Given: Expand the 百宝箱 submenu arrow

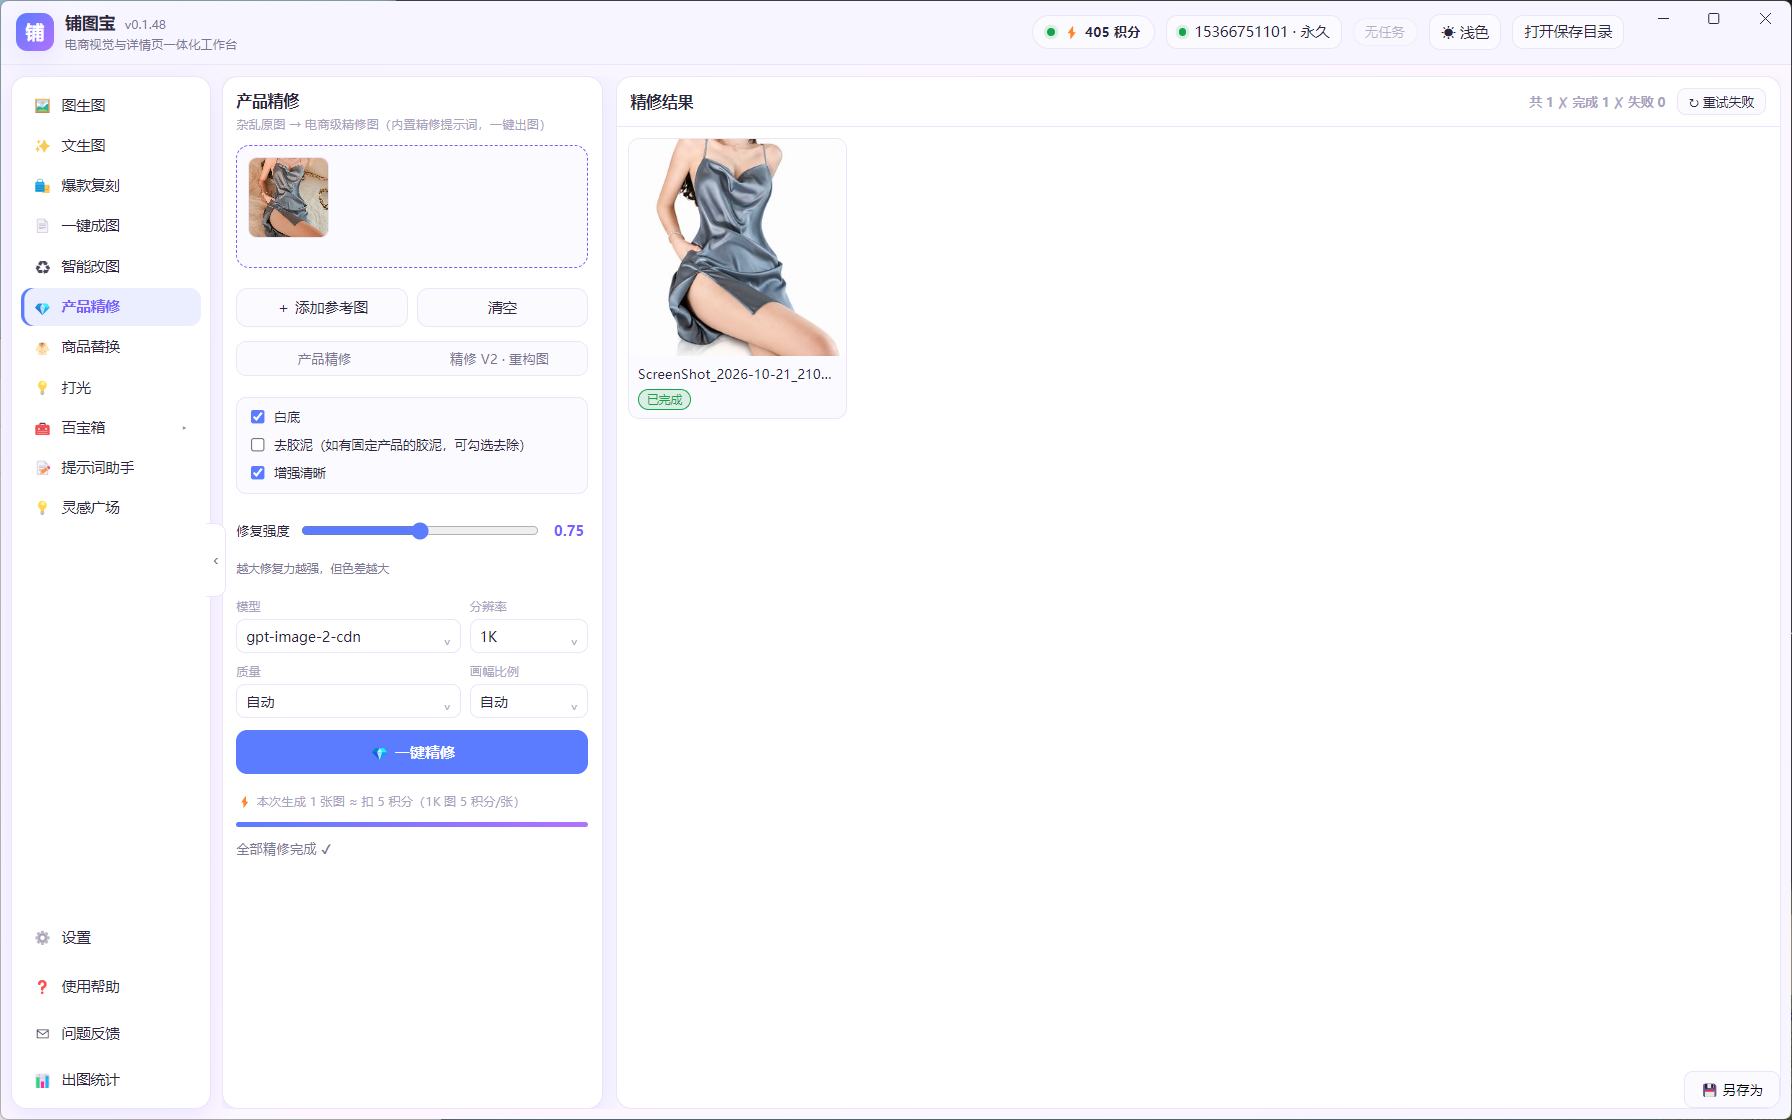Looking at the screenshot, I should [184, 428].
